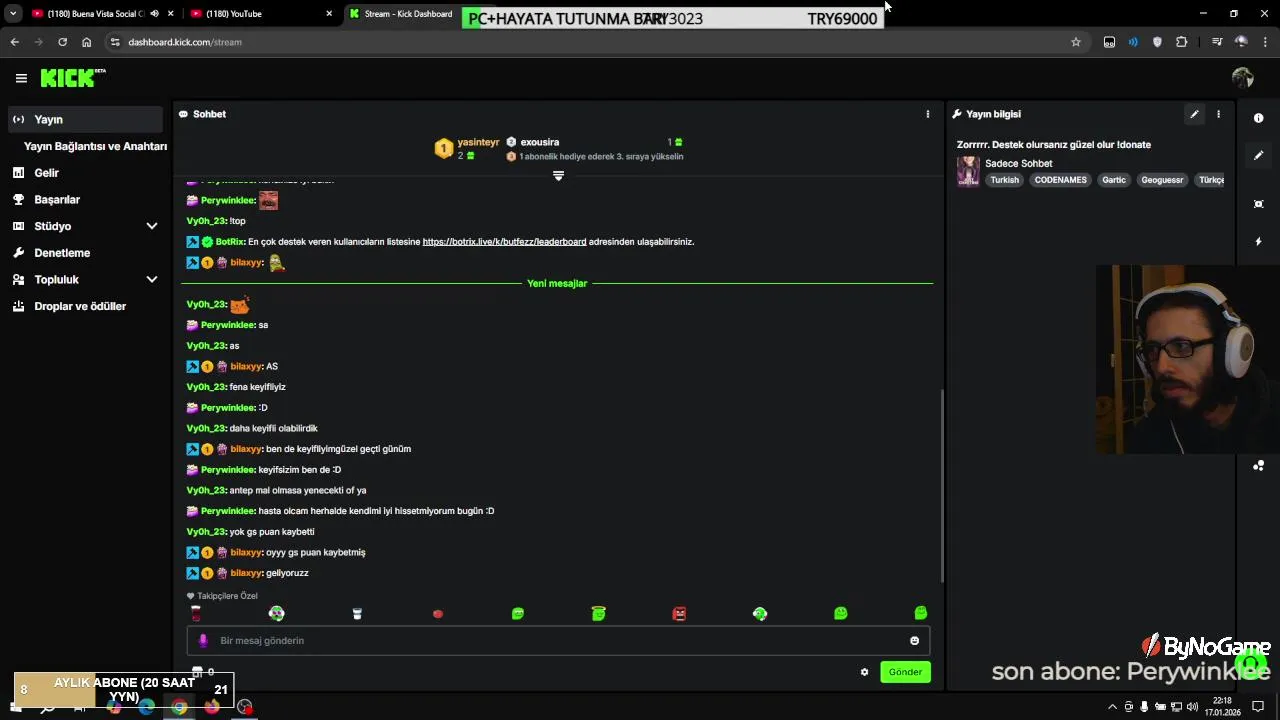
Task: Click the lightning bolt icon in right rail
Action: (x=1258, y=242)
